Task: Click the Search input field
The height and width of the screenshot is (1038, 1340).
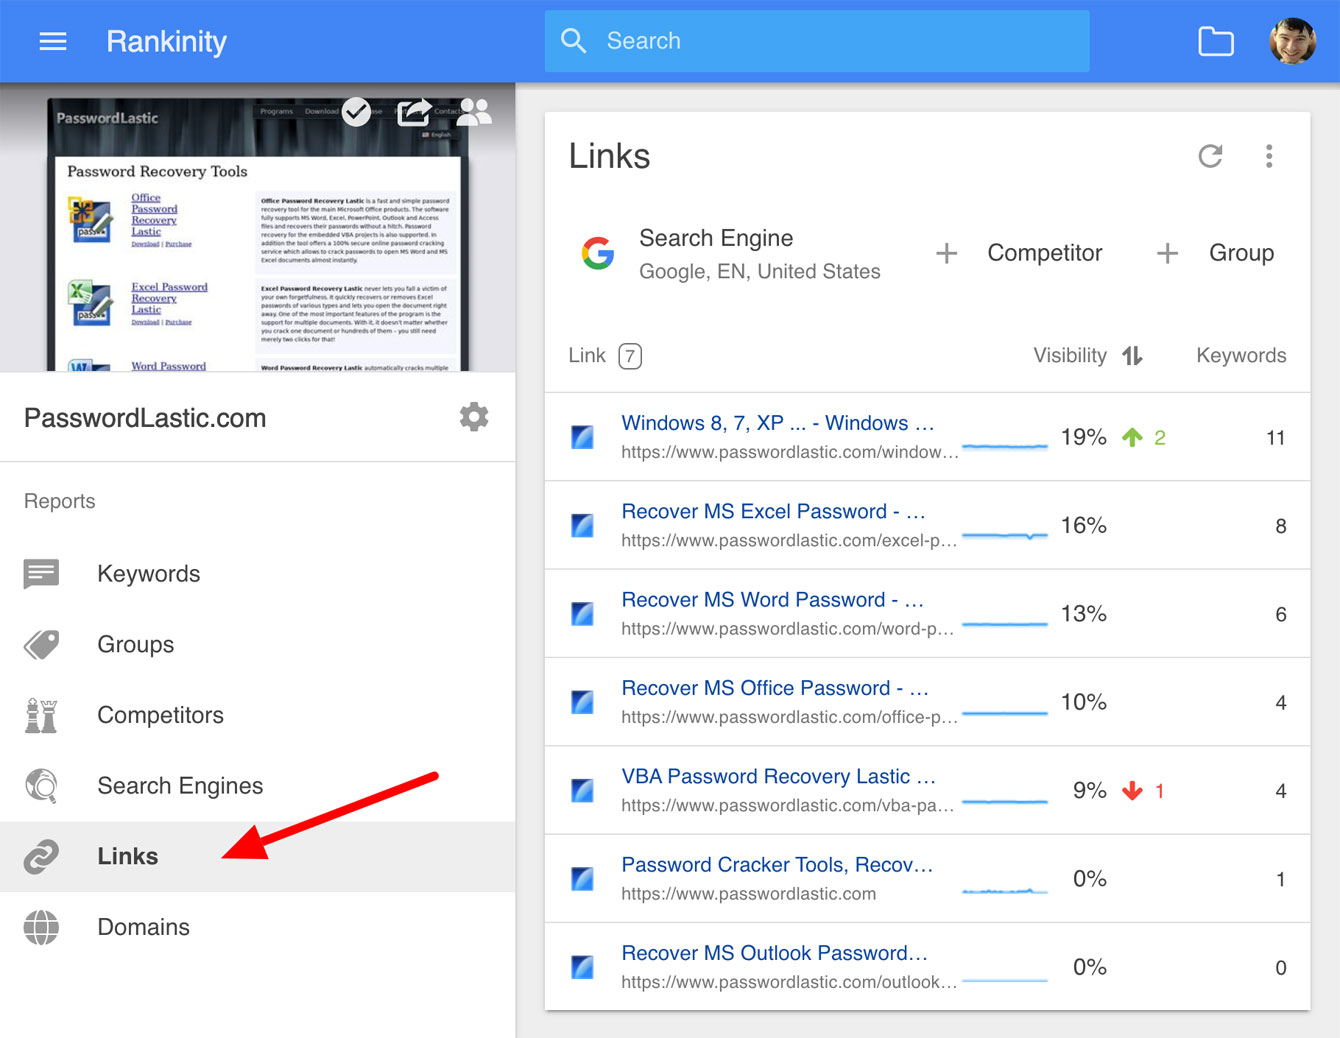Action: coord(817,41)
